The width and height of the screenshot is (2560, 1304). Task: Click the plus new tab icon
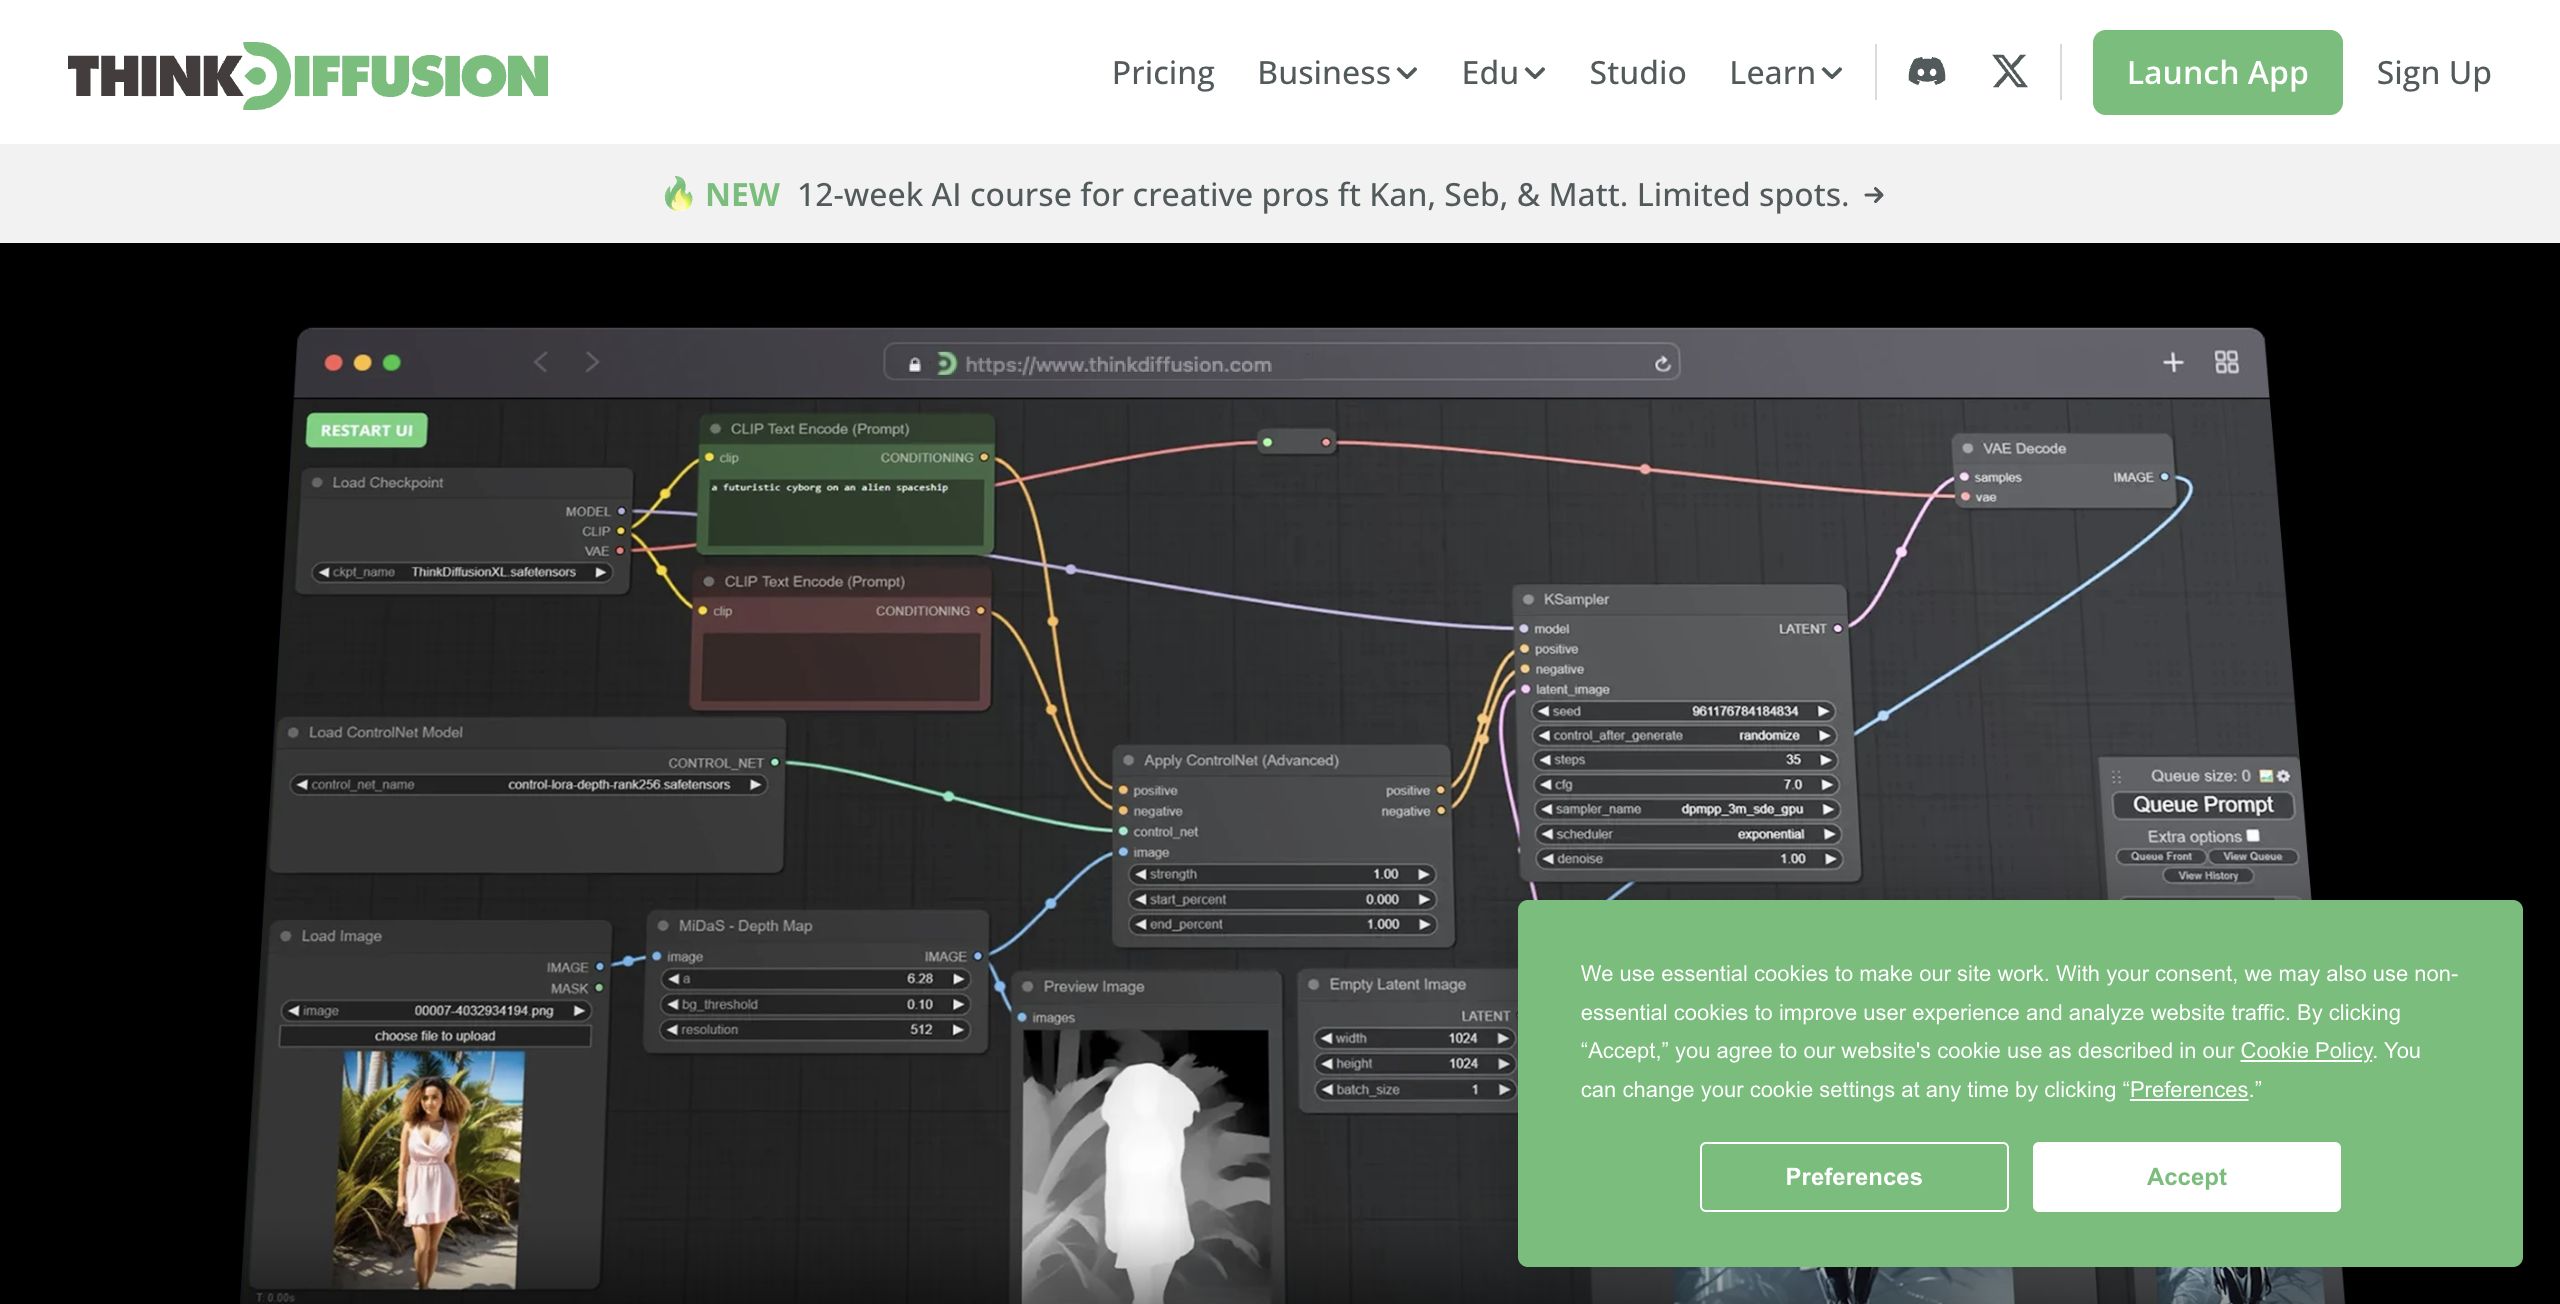[2172, 362]
